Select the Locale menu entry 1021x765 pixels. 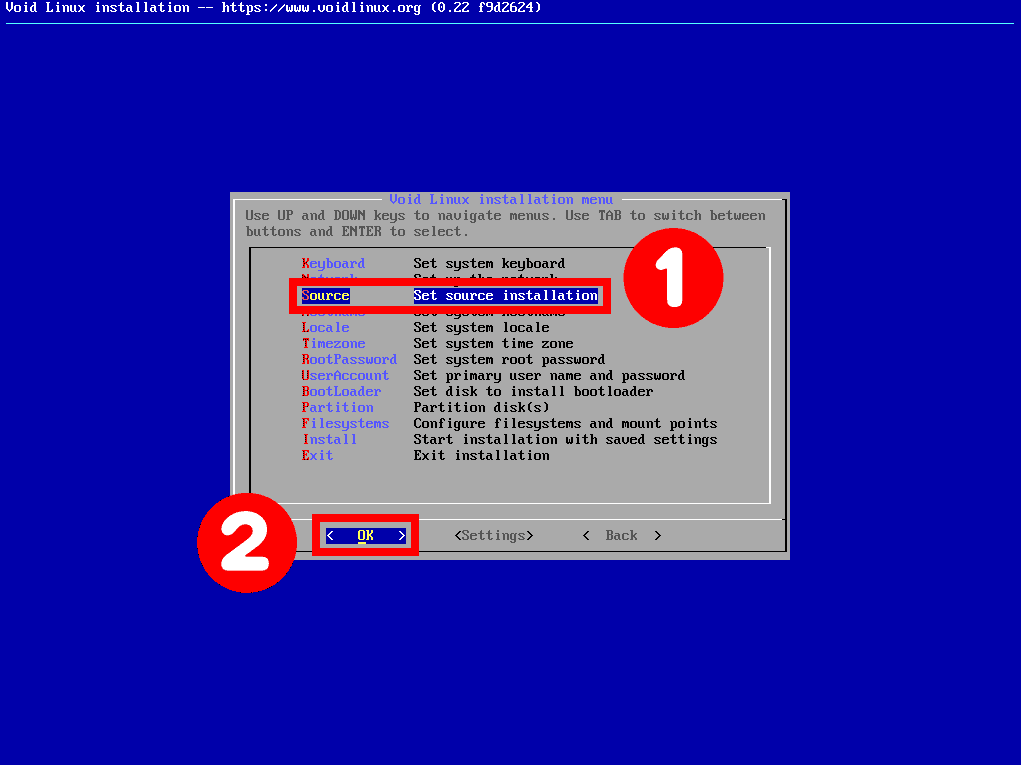tap(425, 327)
